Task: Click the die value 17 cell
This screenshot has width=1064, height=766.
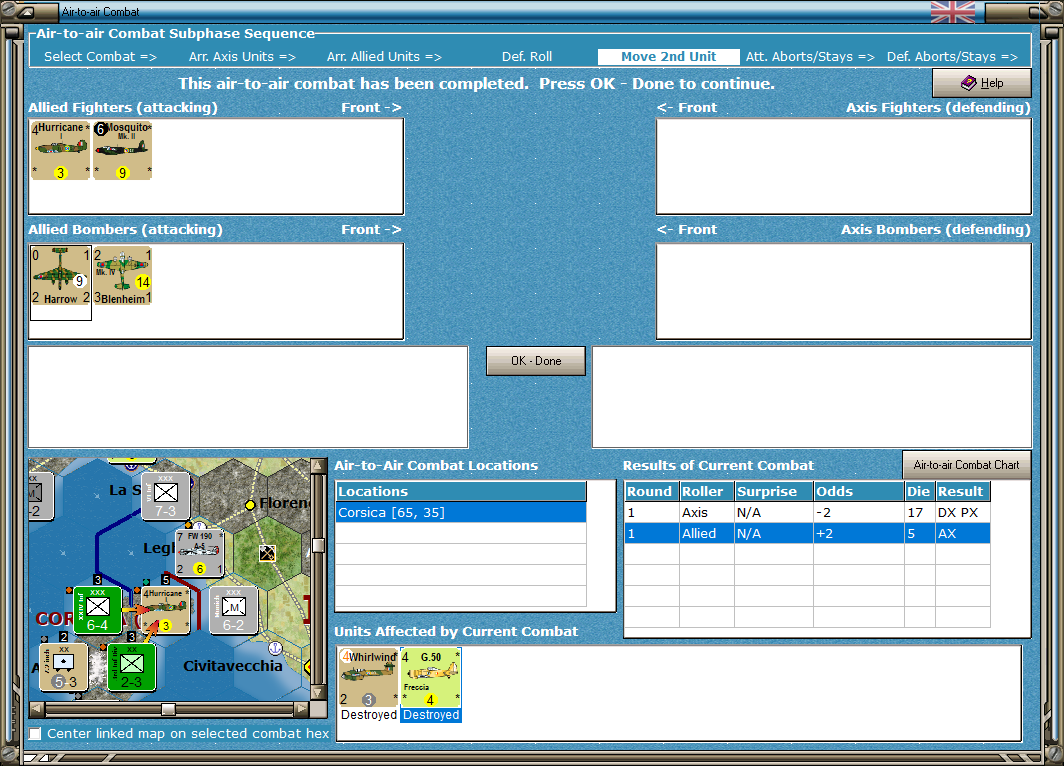Action: (x=919, y=512)
